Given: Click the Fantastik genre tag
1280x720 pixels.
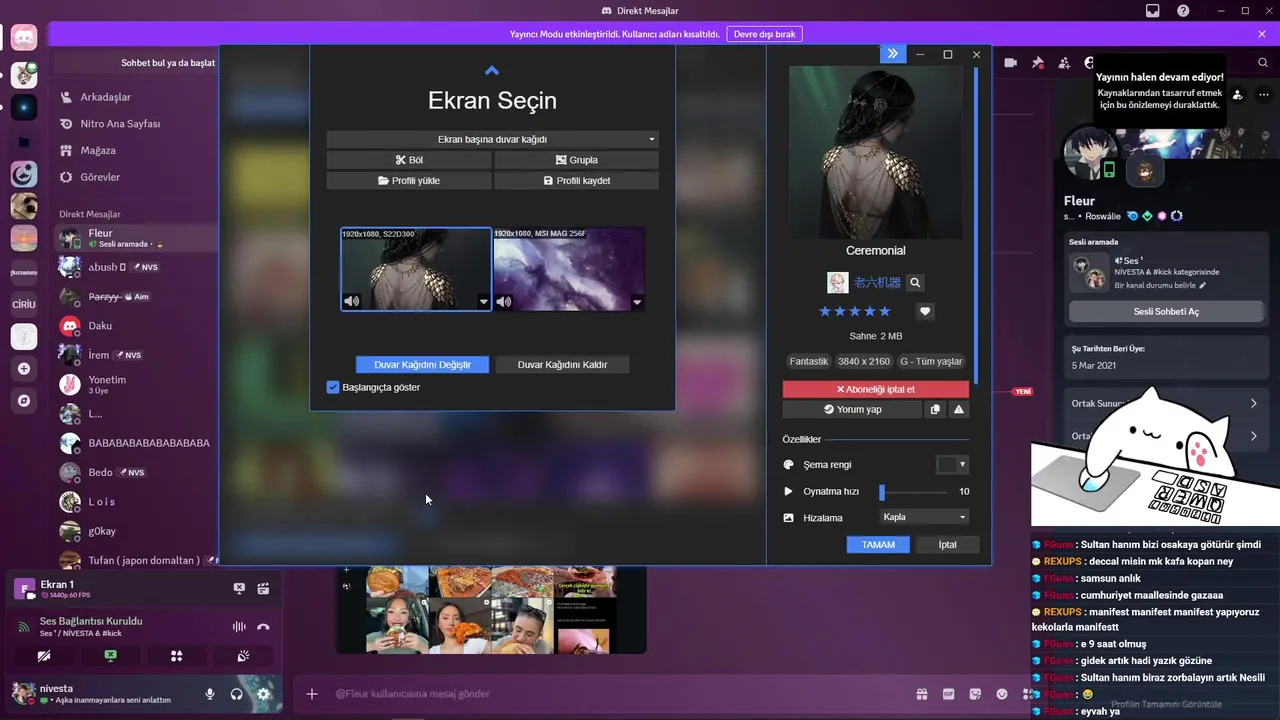Looking at the screenshot, I should tap(809, 361).
